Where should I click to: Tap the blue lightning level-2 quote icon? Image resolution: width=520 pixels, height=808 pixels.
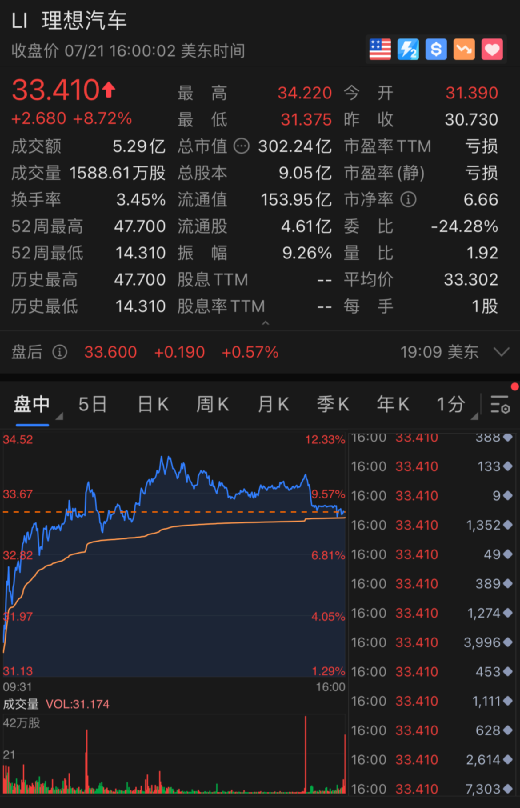pyautogui.click(x=408, y=49)
